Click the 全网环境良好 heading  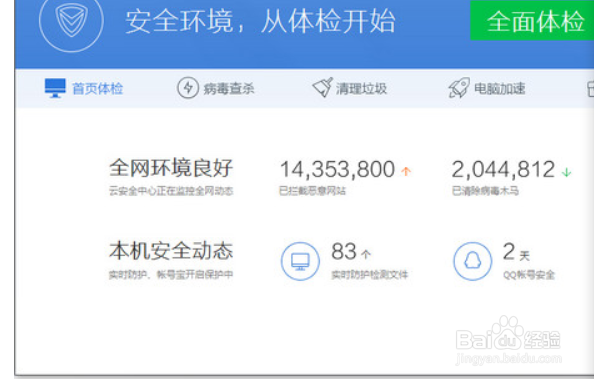[171, 168]
